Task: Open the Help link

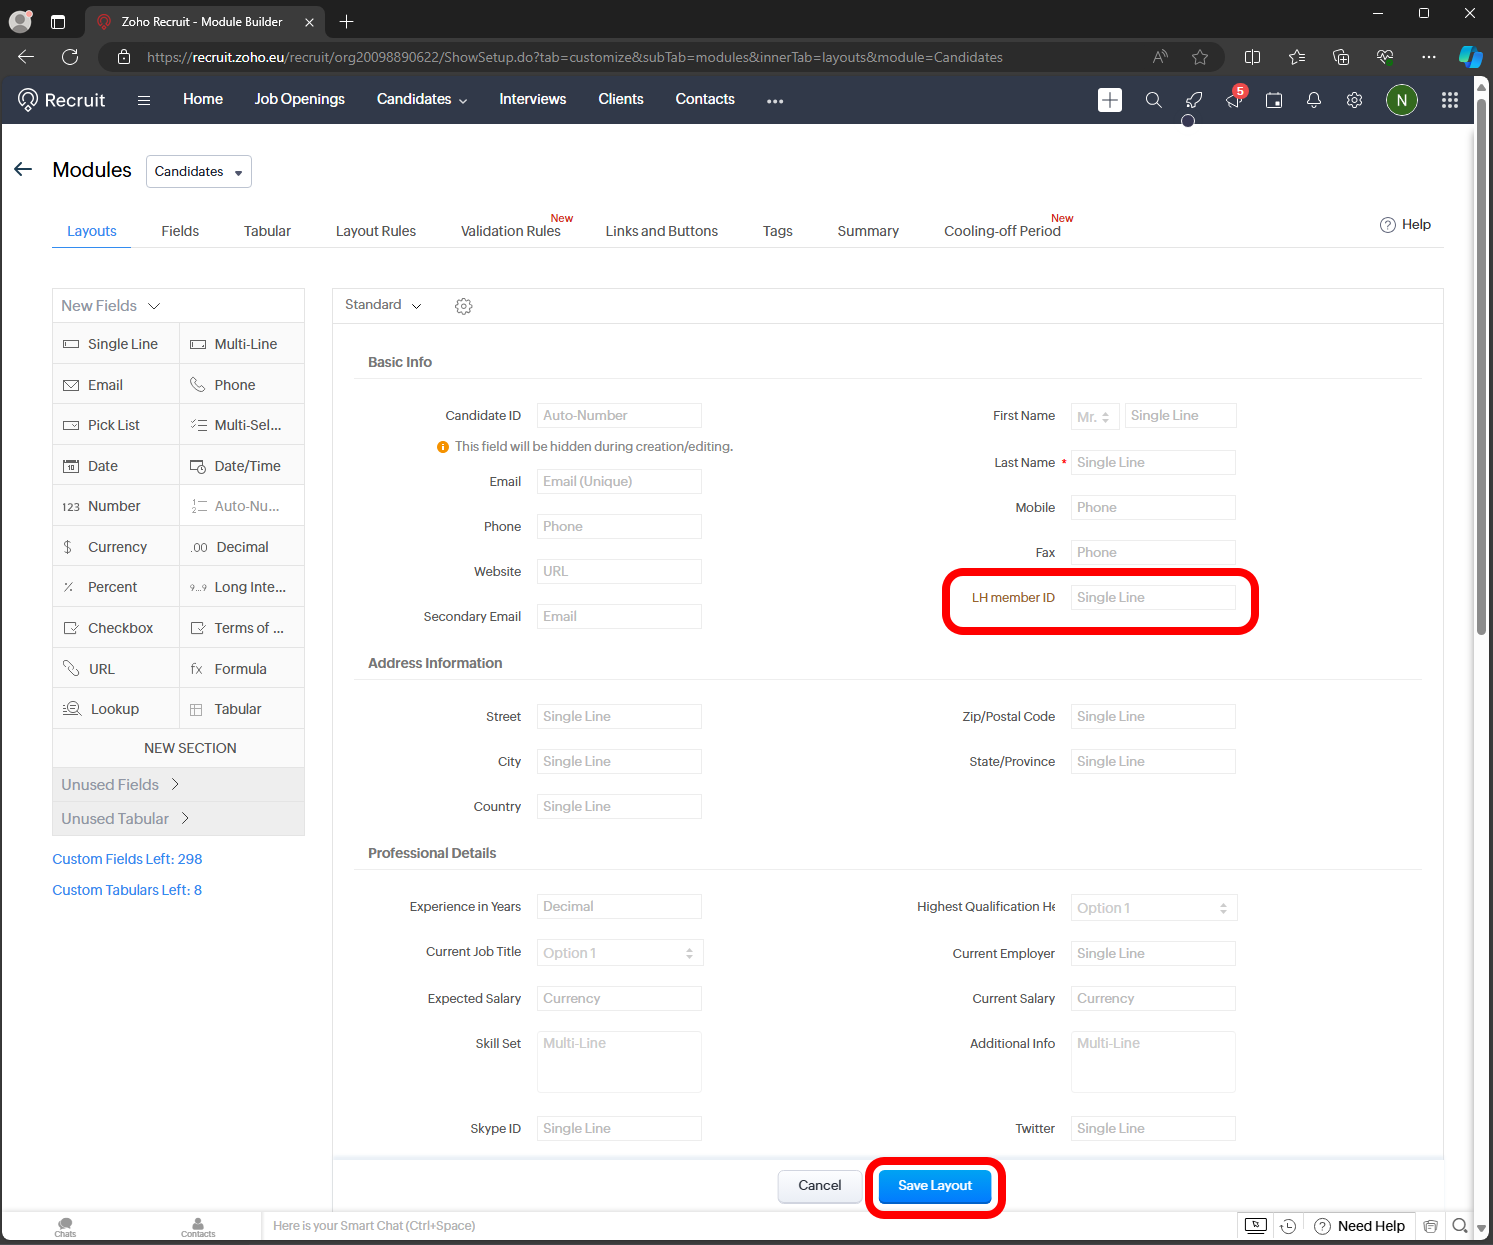Action: coord(1405,225)
